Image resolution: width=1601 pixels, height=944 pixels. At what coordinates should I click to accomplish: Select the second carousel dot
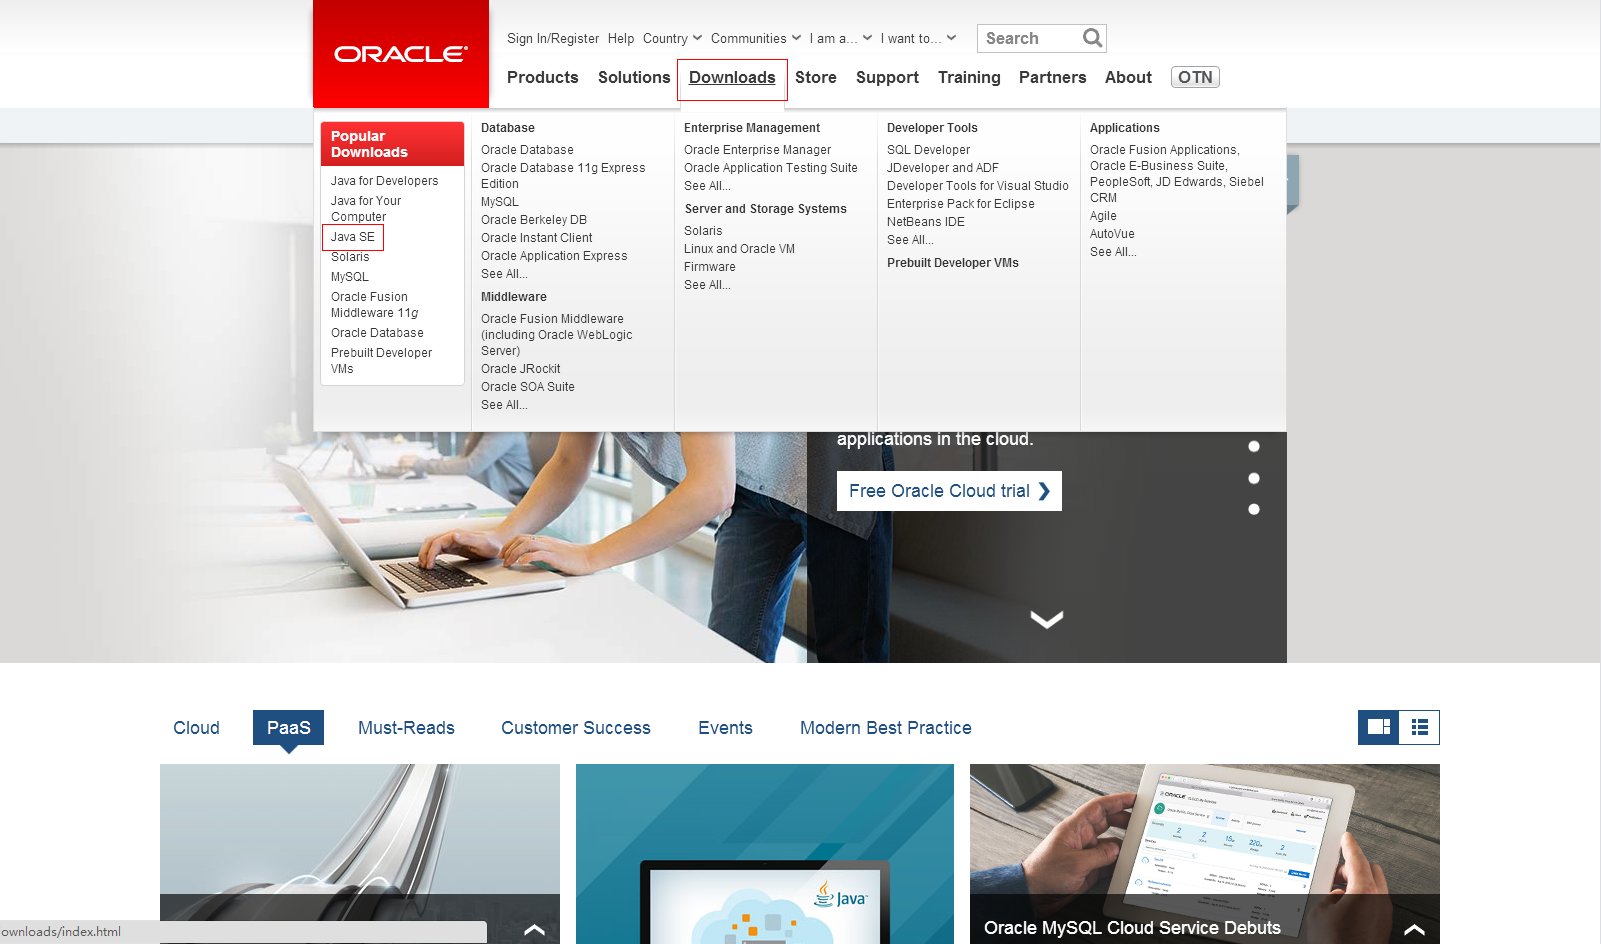1254,478
